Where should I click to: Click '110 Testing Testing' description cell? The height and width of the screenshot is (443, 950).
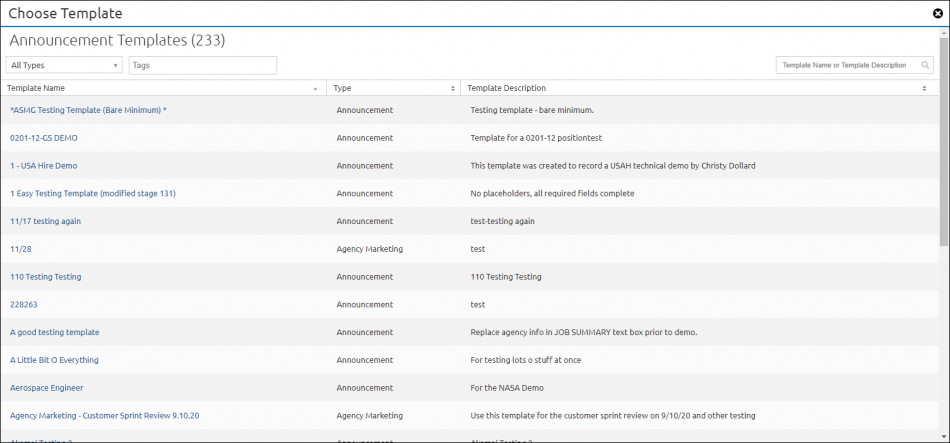coord(505,277)
